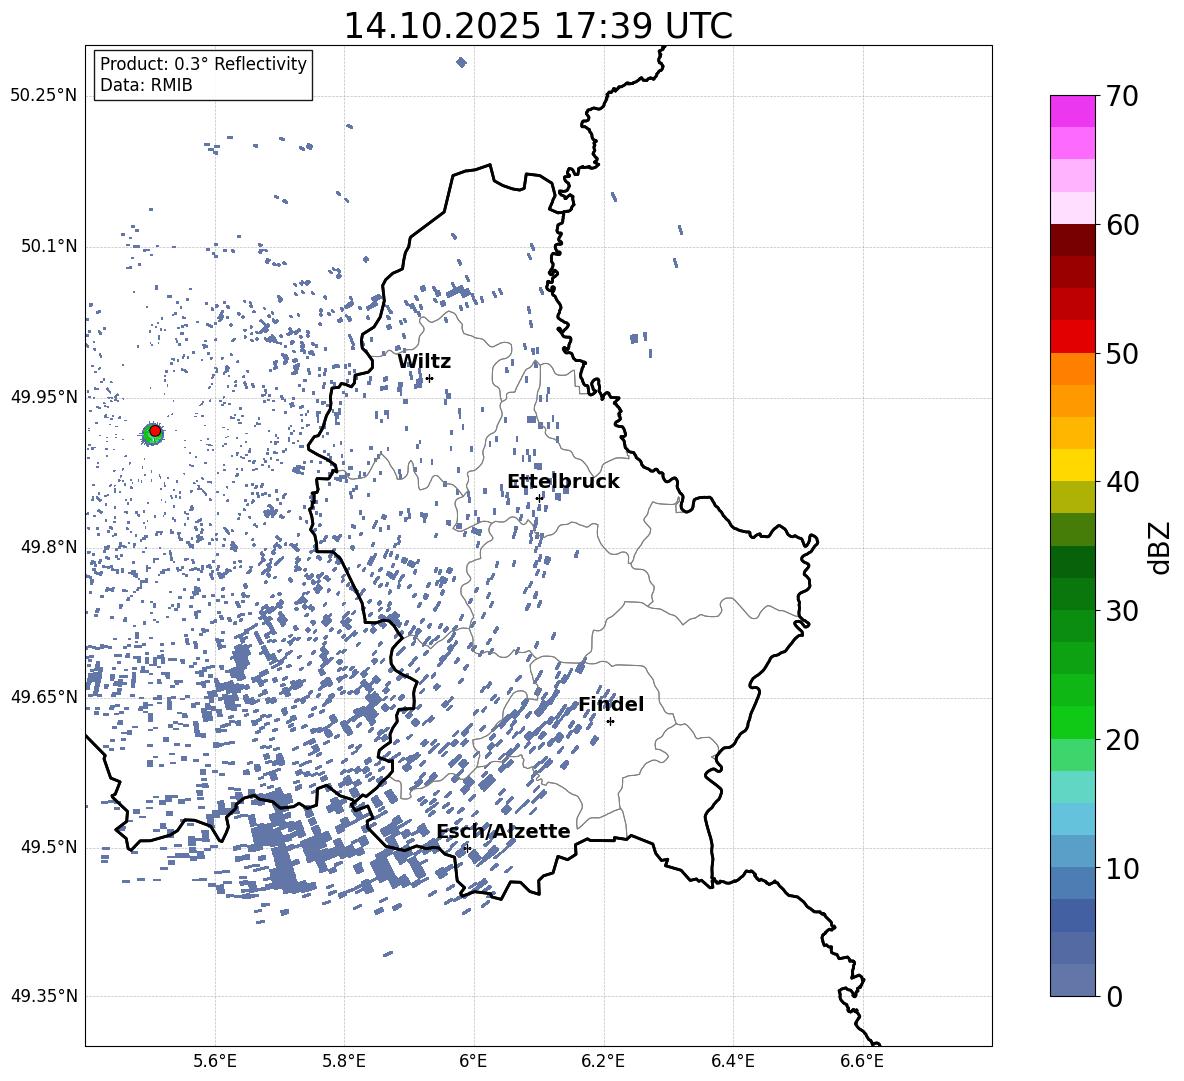The width and height of the screenshot is (1184, 1081).
Task: Click the Wiltz cross marker
Action: (429, 378)
